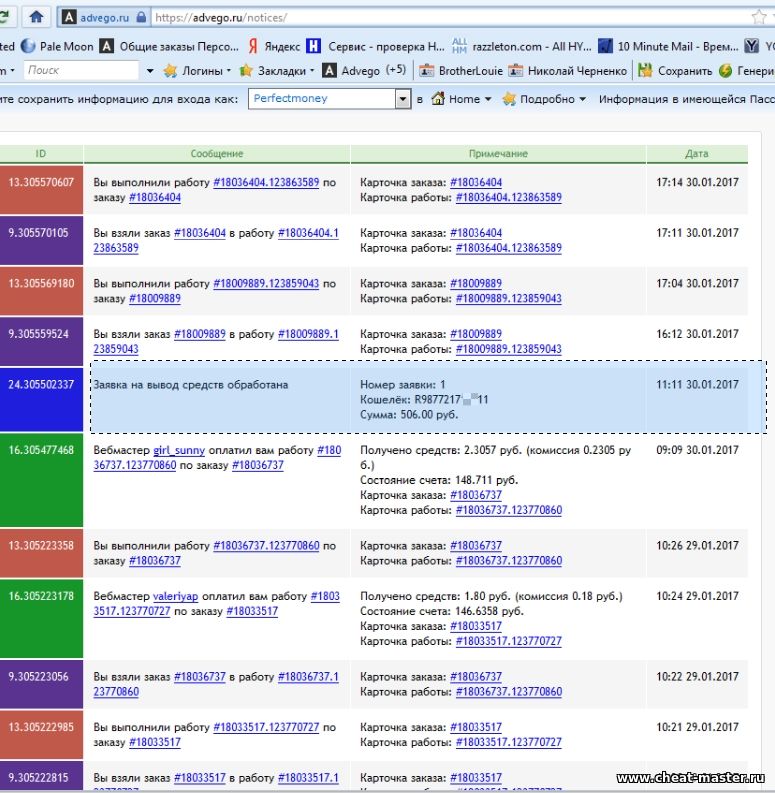
Task: Open the Подробно dropdown
Action: point(545,99)
